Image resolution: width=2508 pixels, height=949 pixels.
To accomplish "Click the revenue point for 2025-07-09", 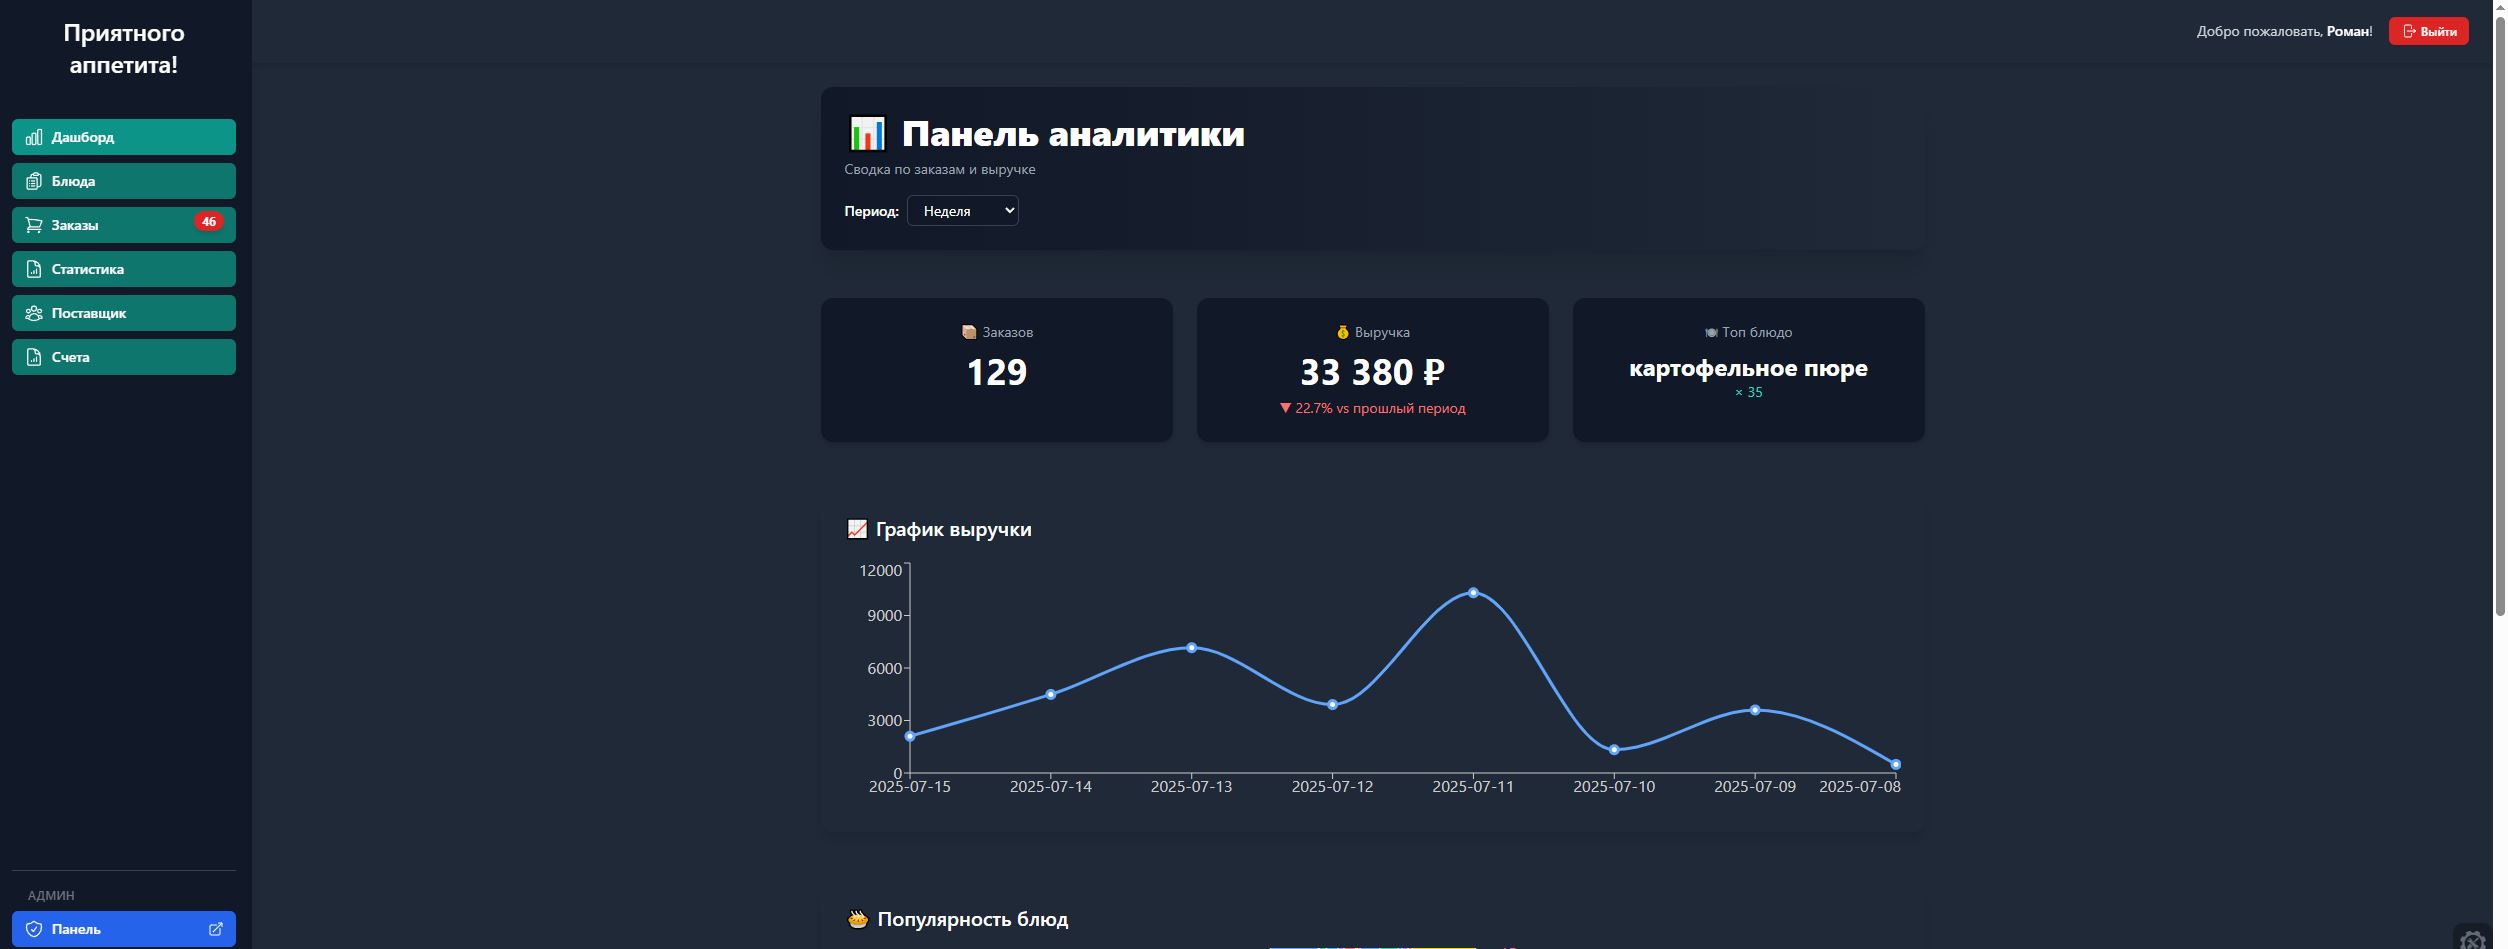I will [x=1755, y=710].
